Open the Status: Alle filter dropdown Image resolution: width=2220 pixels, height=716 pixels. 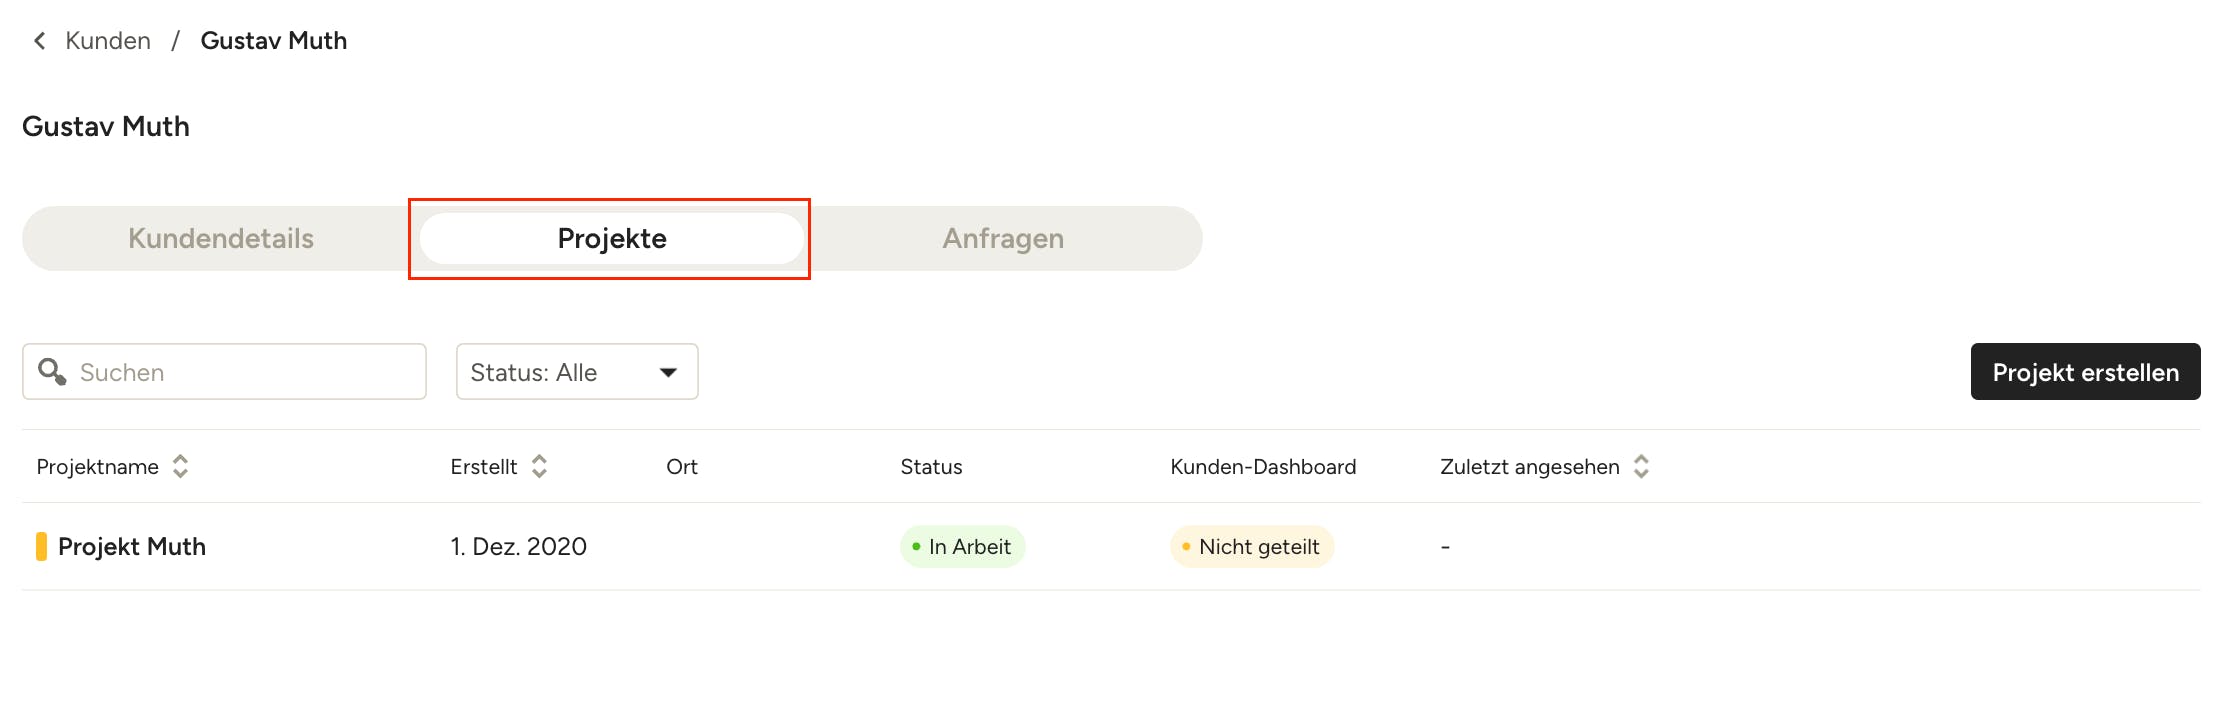click(576, 372)
